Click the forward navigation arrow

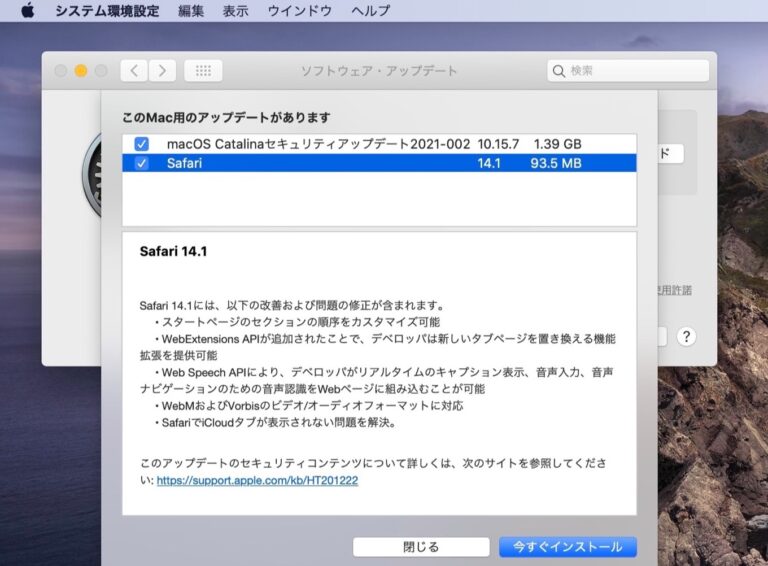click(162, 71)
